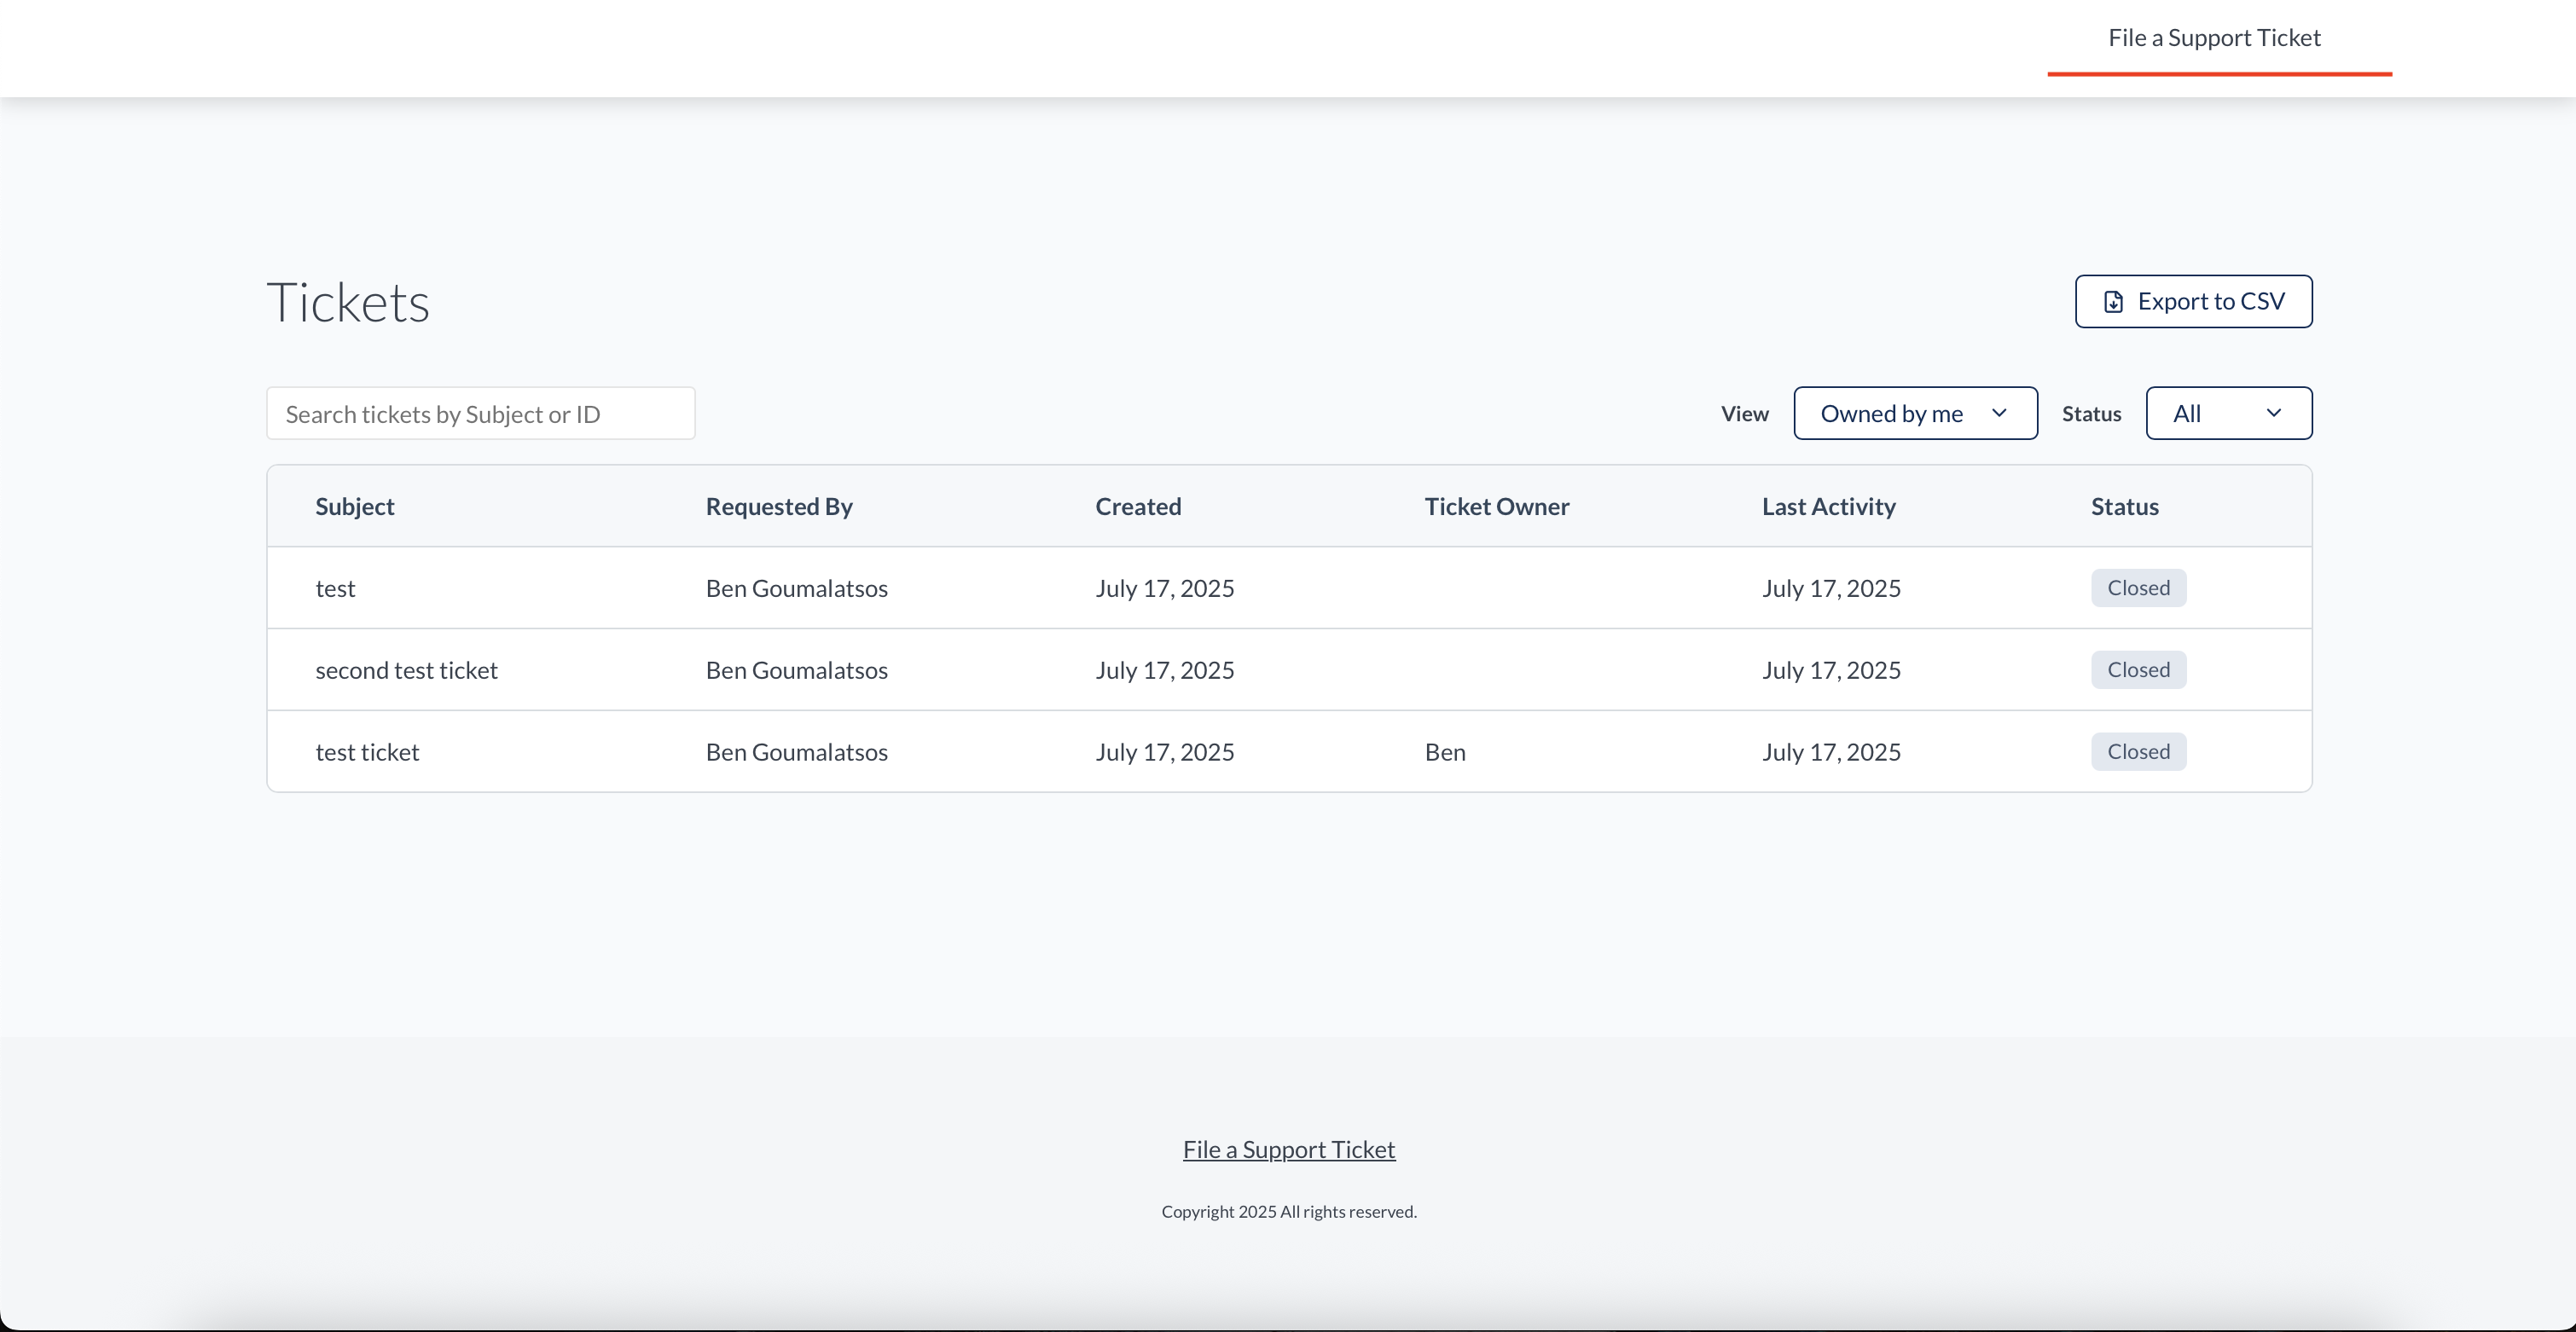Click the Requested By column header
2576x1332 pixels.
[x=779, y=506]
